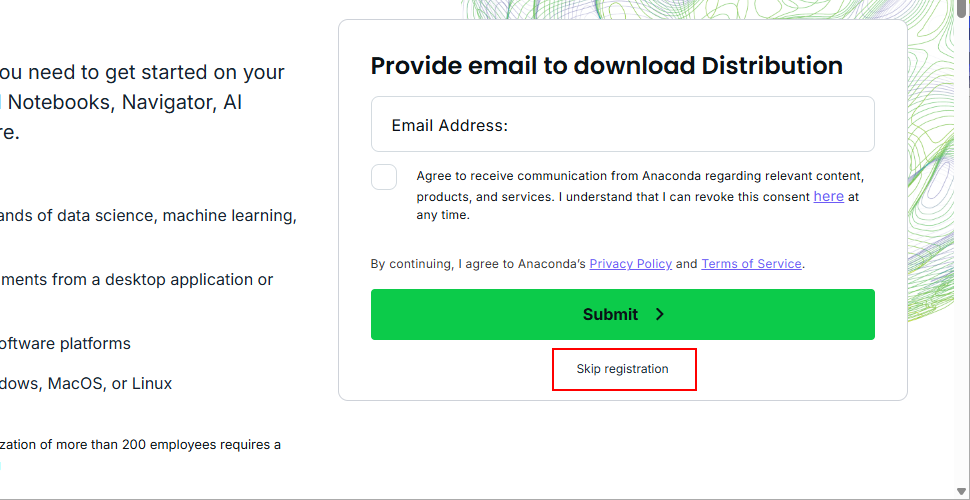Viewport: 970px width, 500px height.
Task: Click the 'MacOS, or Linux' text line
Action: 86,384
